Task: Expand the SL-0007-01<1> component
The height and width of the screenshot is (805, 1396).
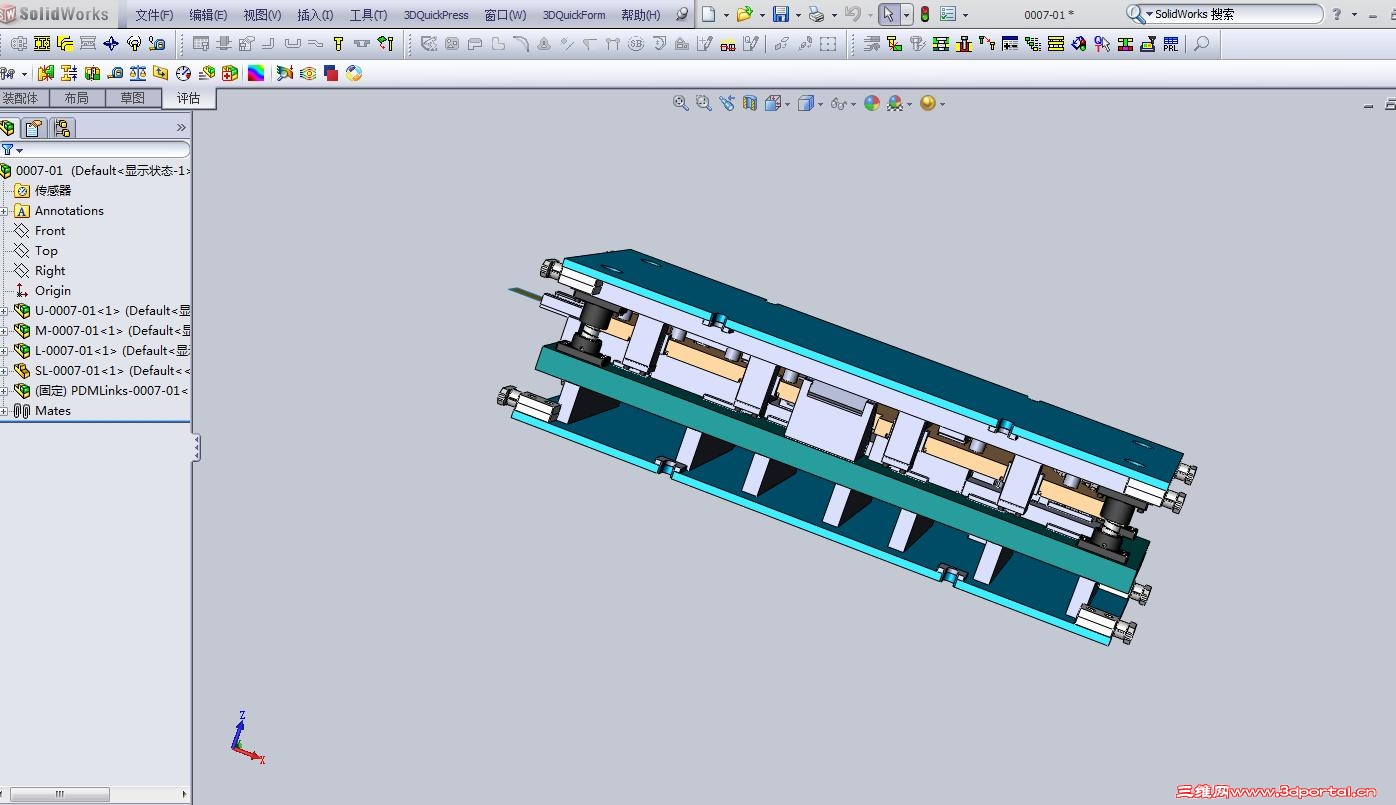Action: pyautogui.click(x=4, y=371)
